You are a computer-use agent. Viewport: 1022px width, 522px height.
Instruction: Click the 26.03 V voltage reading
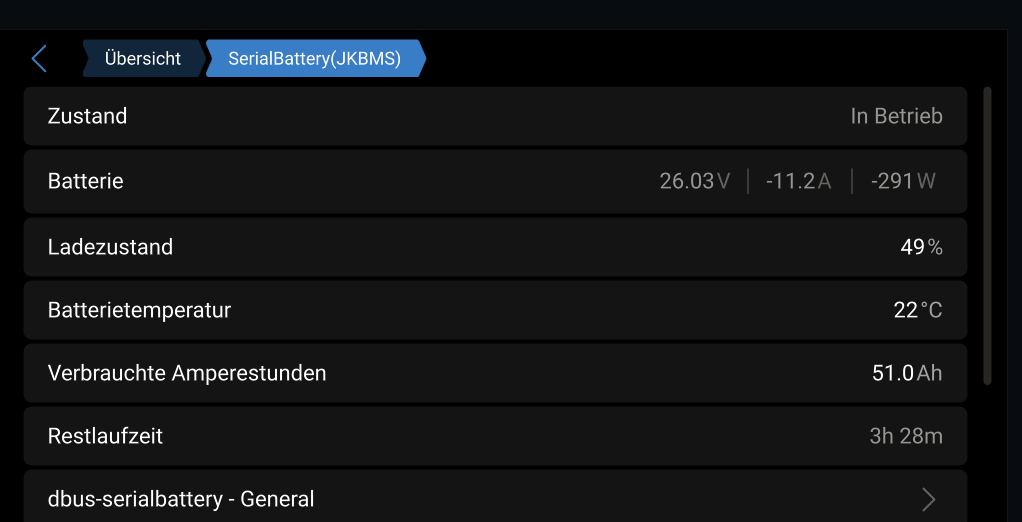point(694,181)
